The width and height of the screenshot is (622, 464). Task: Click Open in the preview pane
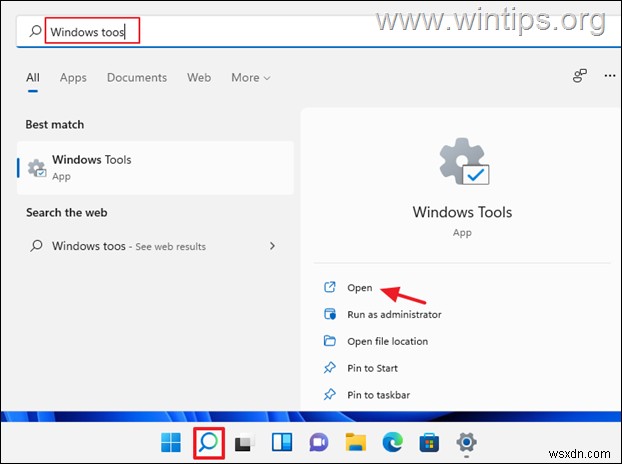pyautogui.click(x=360, y=288)
